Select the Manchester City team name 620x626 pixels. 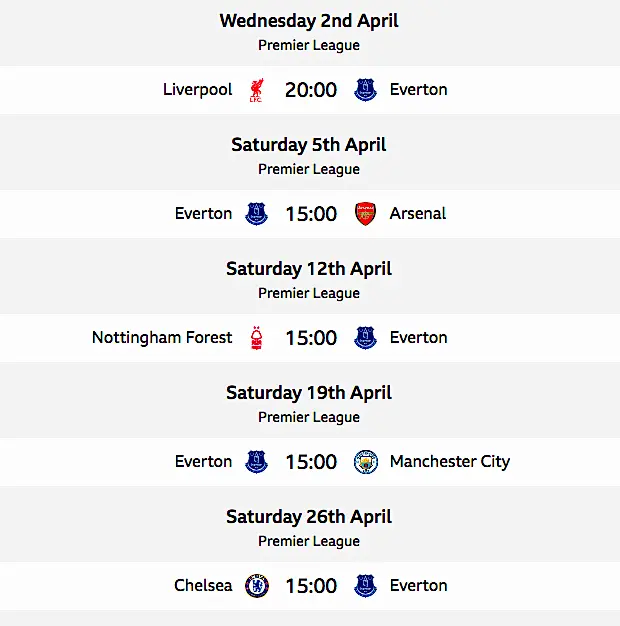click(450, 462)
